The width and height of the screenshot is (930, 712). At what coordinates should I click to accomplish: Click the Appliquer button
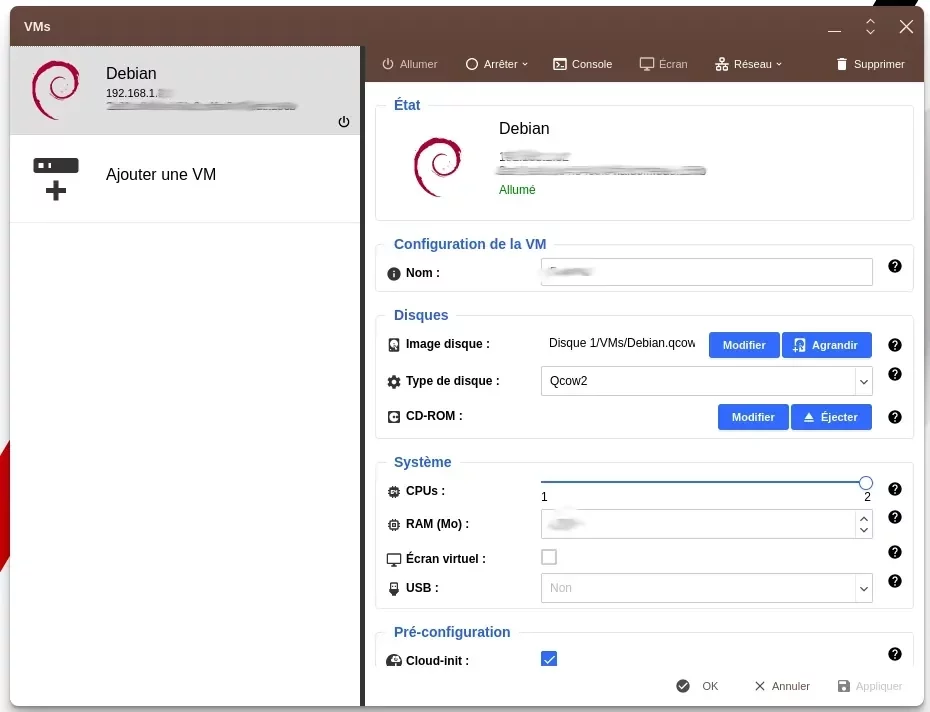pyautogui.click(x=870, y=686)
